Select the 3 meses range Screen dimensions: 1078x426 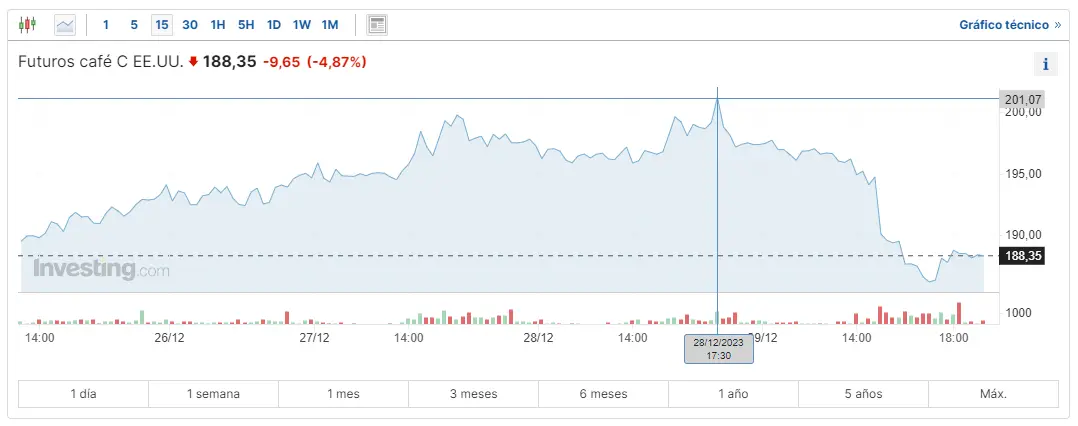coord(473,394)
